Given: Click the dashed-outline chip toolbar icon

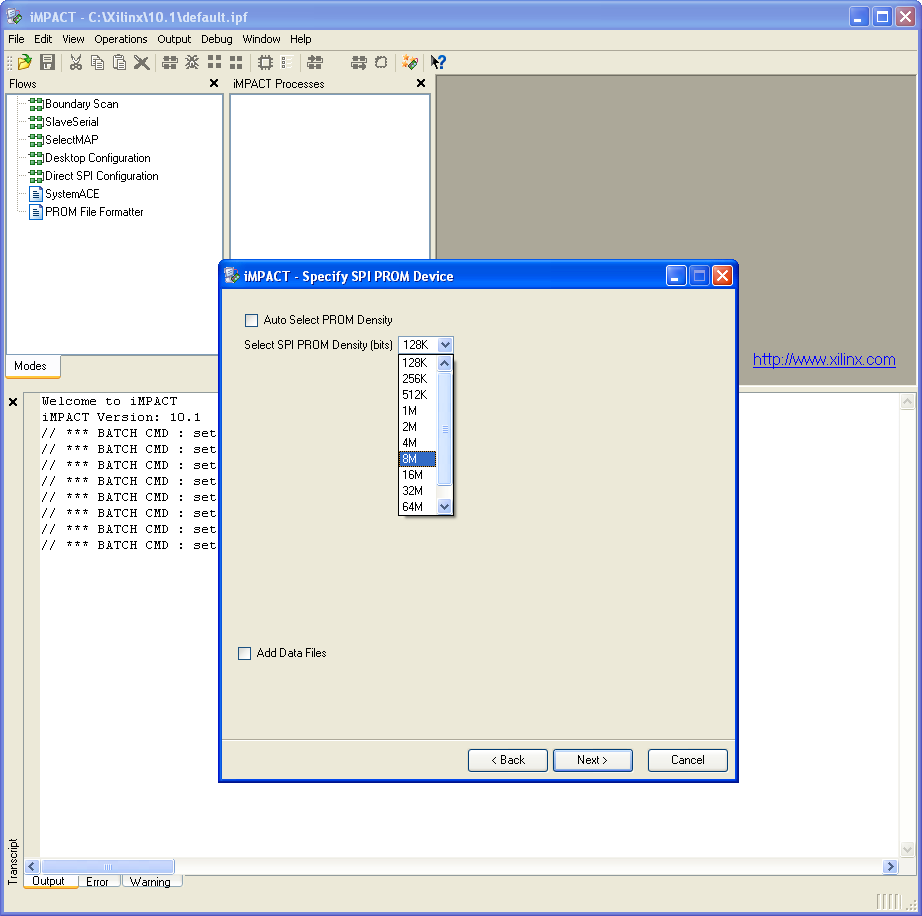Looking at the screenshot, I should (381, 62).
